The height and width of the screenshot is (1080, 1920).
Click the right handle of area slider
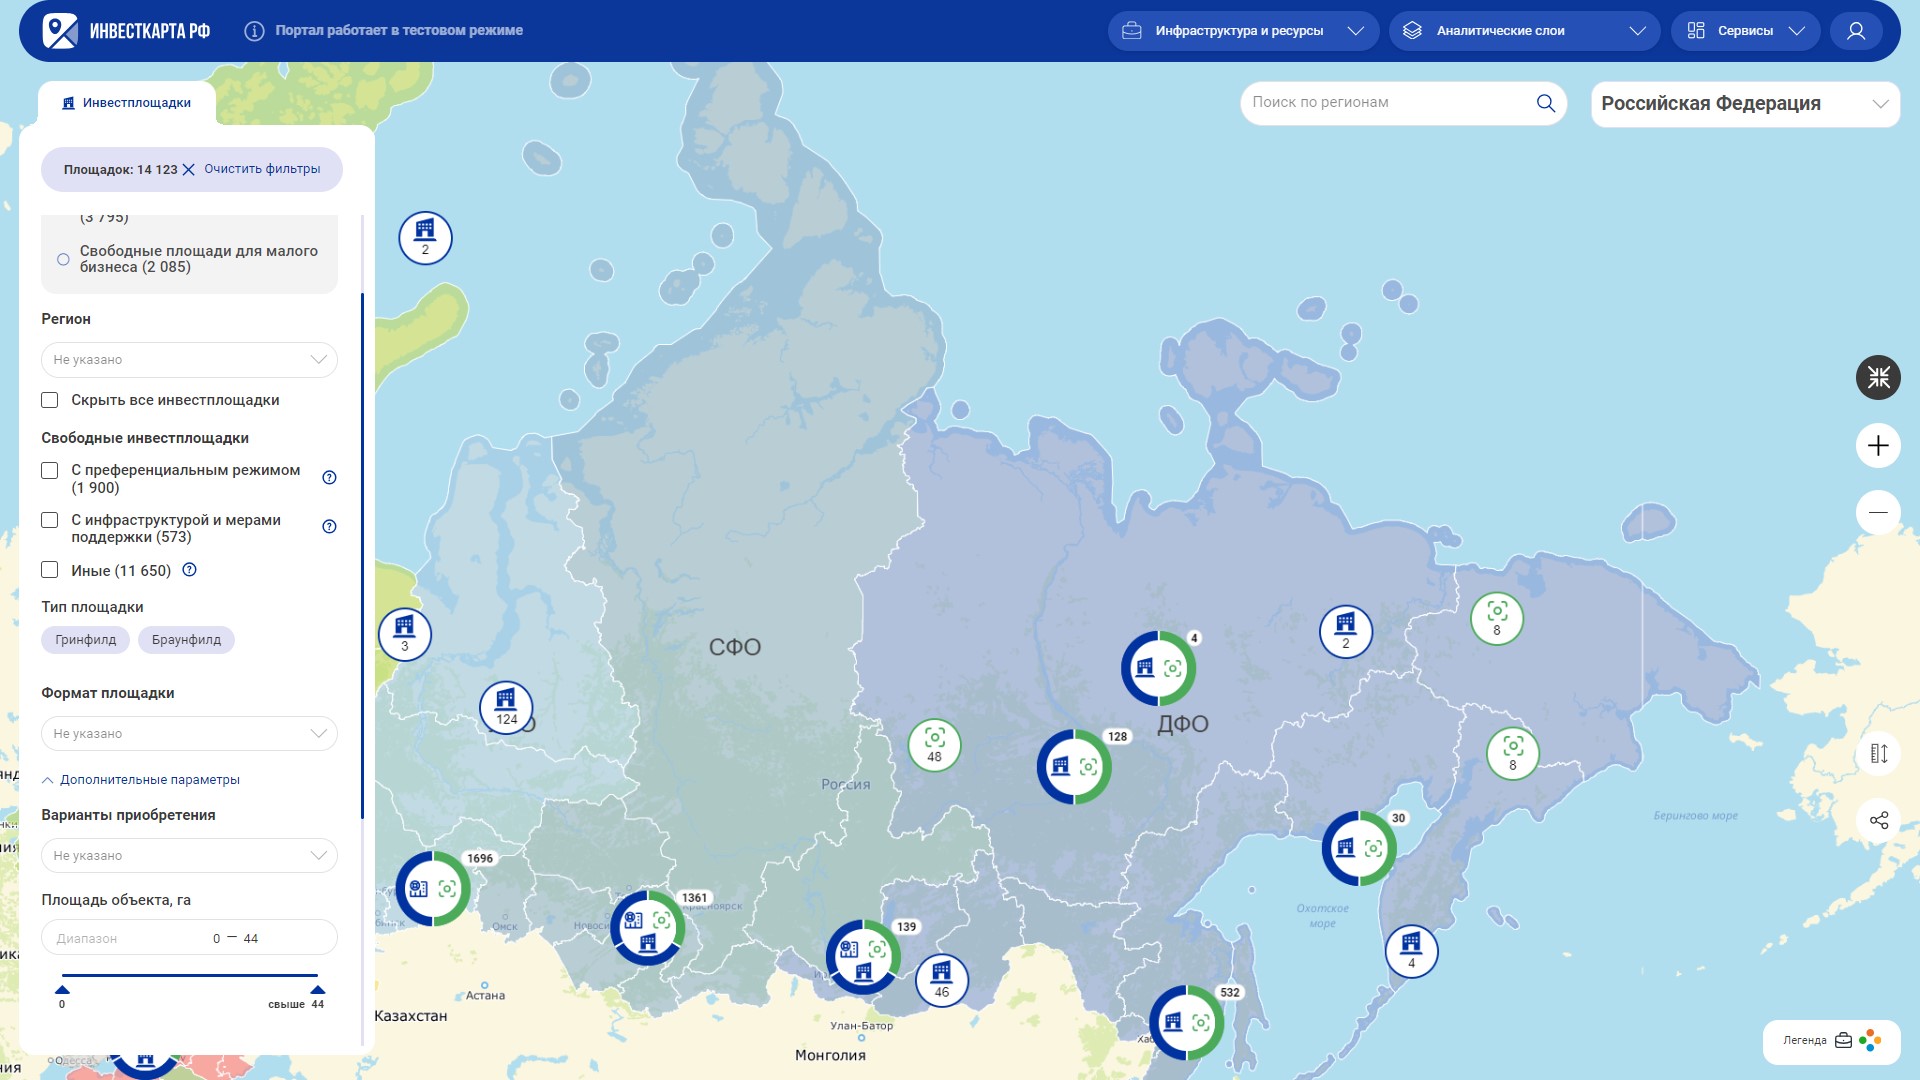[318, 990]
